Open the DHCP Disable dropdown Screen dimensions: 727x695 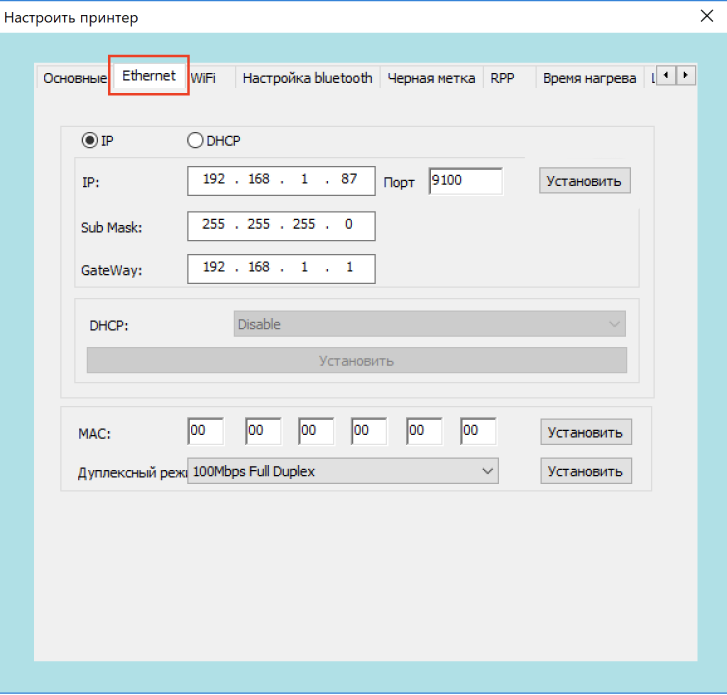click(x=430, y=324)
